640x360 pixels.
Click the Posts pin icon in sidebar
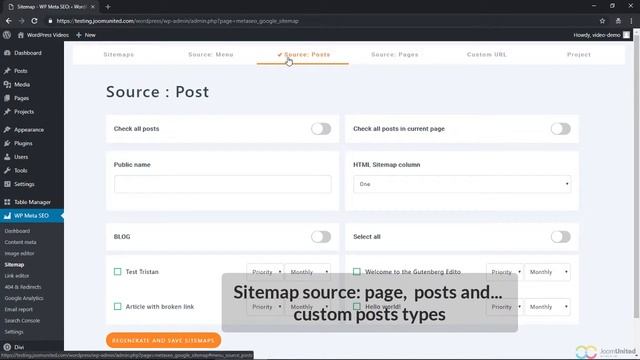7,71
